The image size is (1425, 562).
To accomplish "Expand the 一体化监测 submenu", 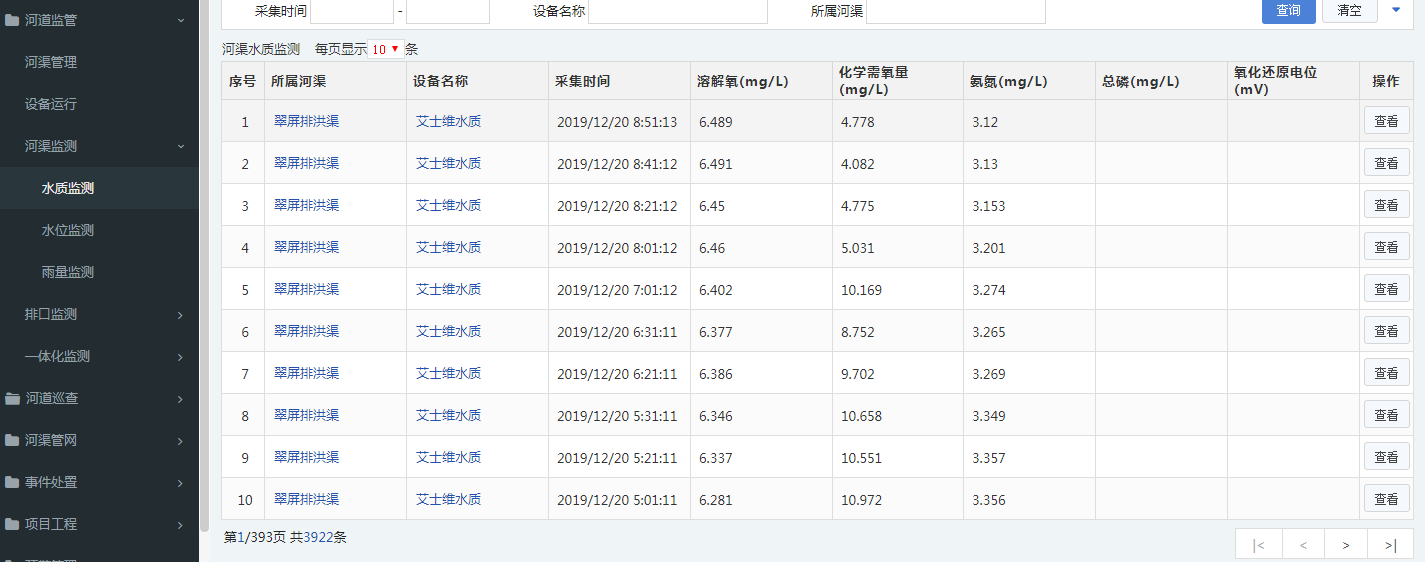I will click(180, 357).
